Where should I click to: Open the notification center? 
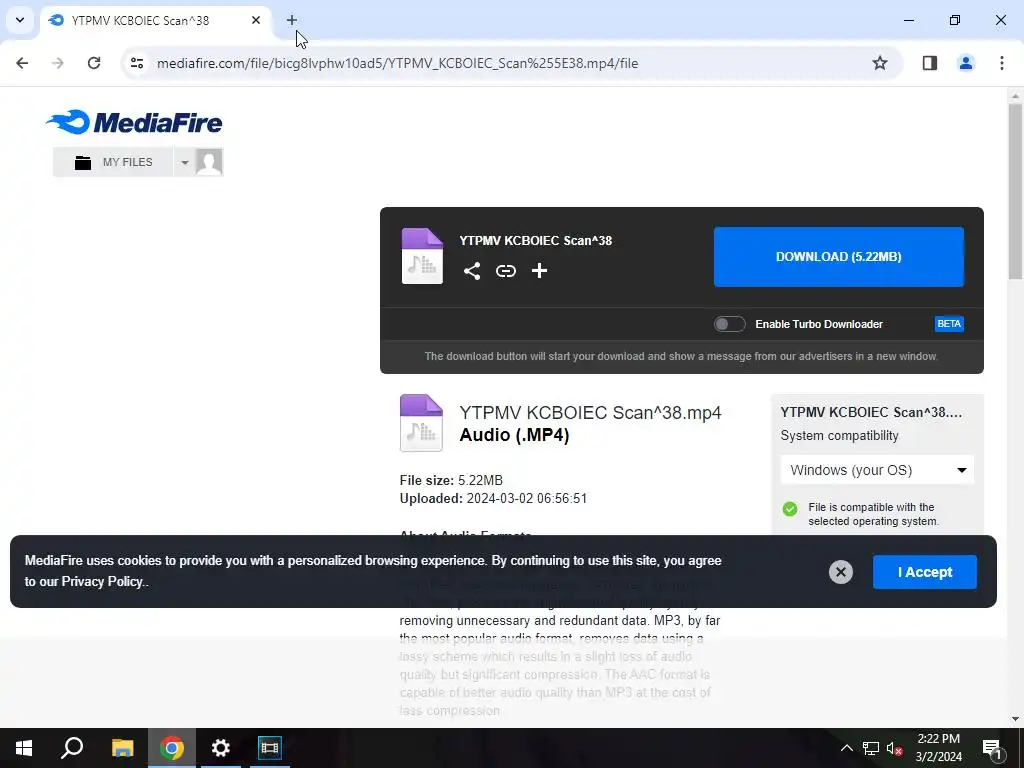point(993,748)
